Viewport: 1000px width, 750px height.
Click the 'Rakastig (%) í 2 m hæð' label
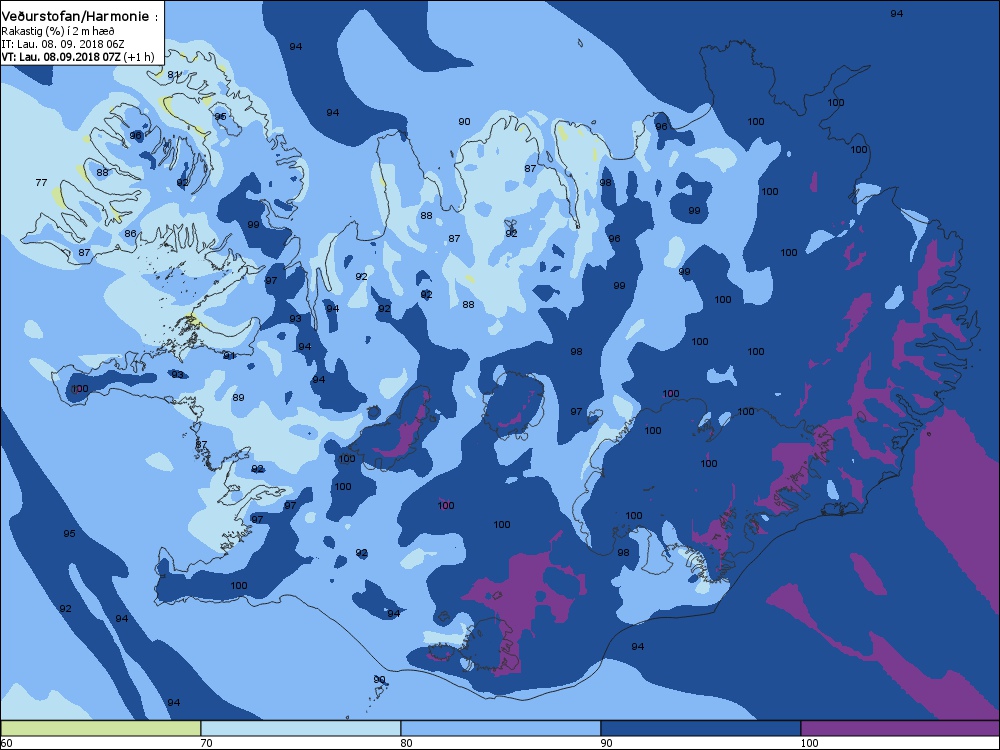coord(58,31)
